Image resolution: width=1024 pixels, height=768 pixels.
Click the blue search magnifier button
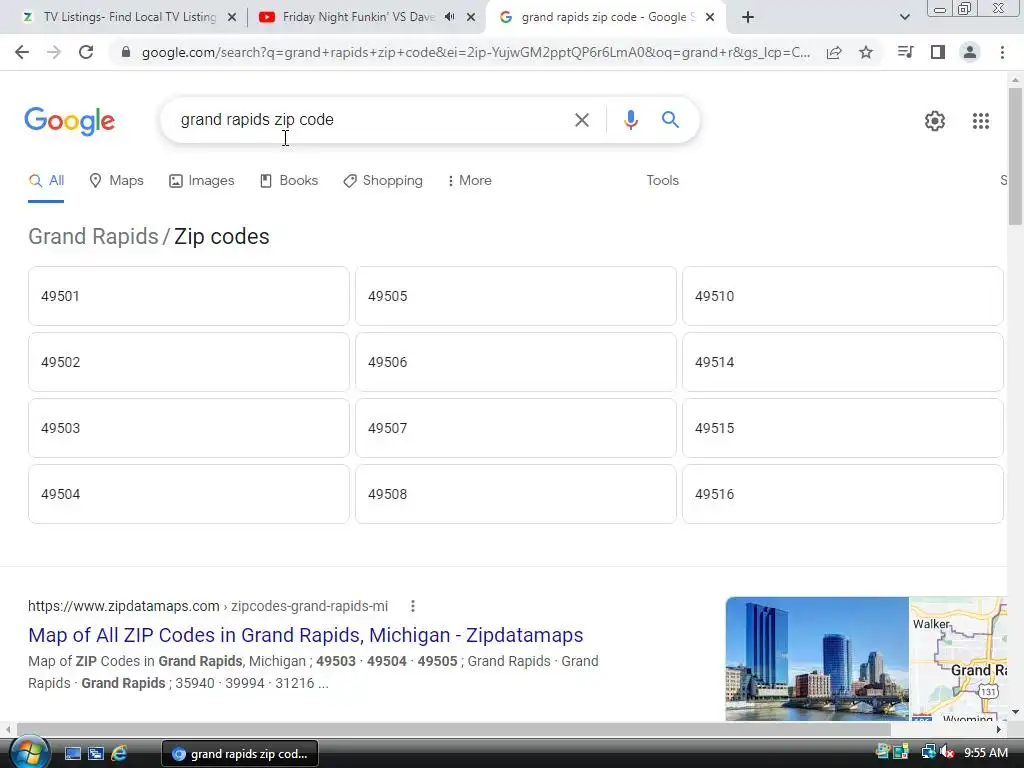click(670, 120)
